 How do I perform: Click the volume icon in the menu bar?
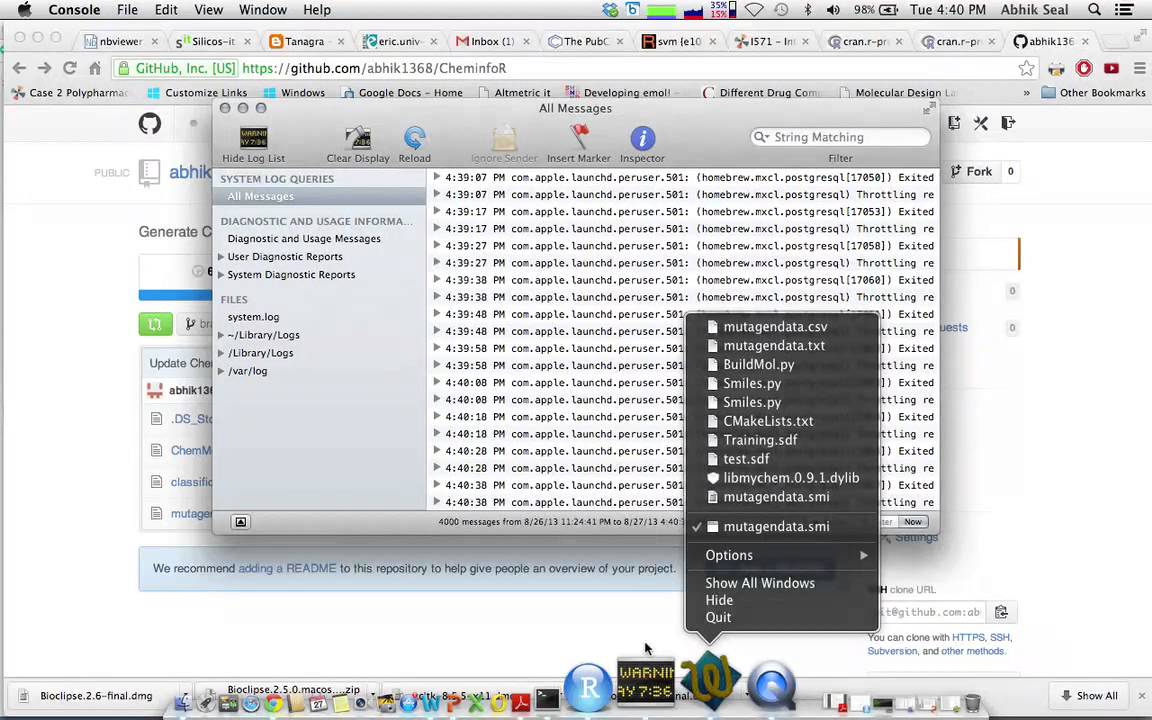coord(833,10)
